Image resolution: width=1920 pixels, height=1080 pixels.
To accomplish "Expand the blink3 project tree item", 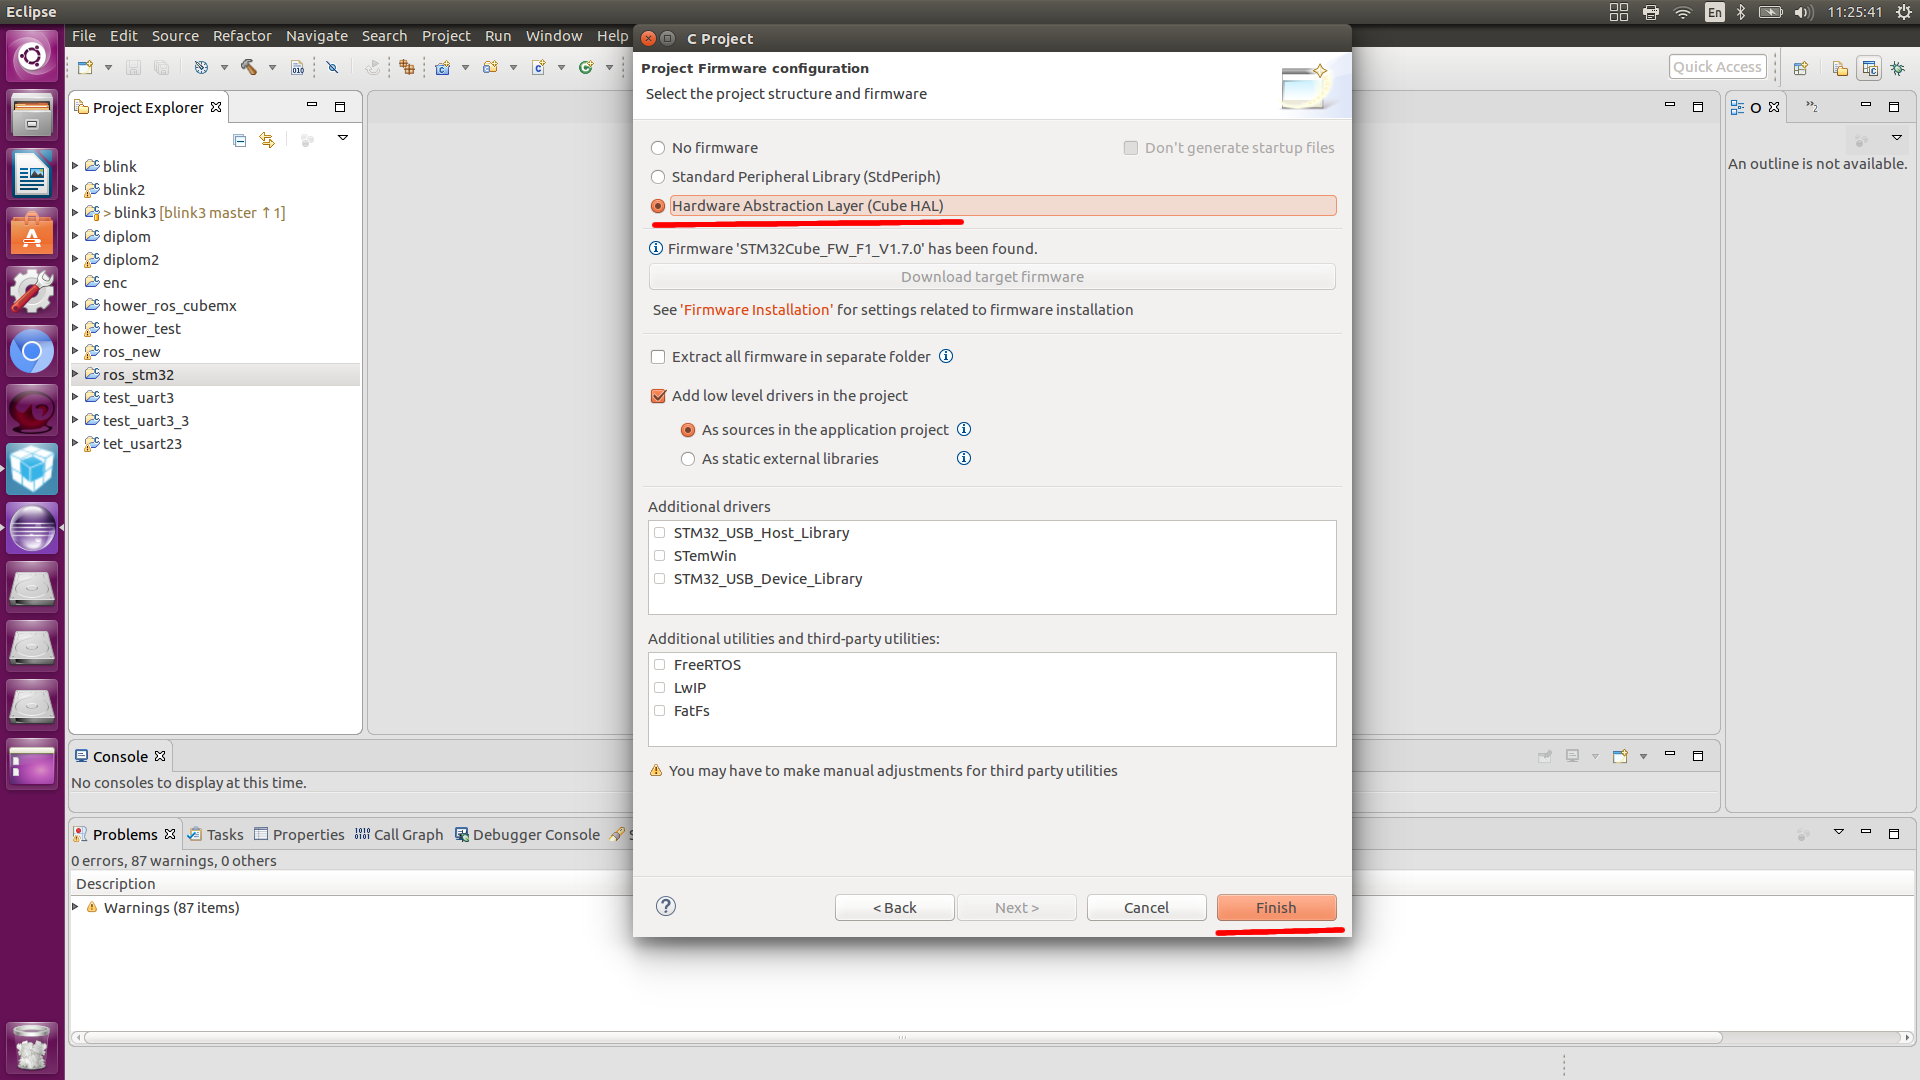I will tap(75, 212).
